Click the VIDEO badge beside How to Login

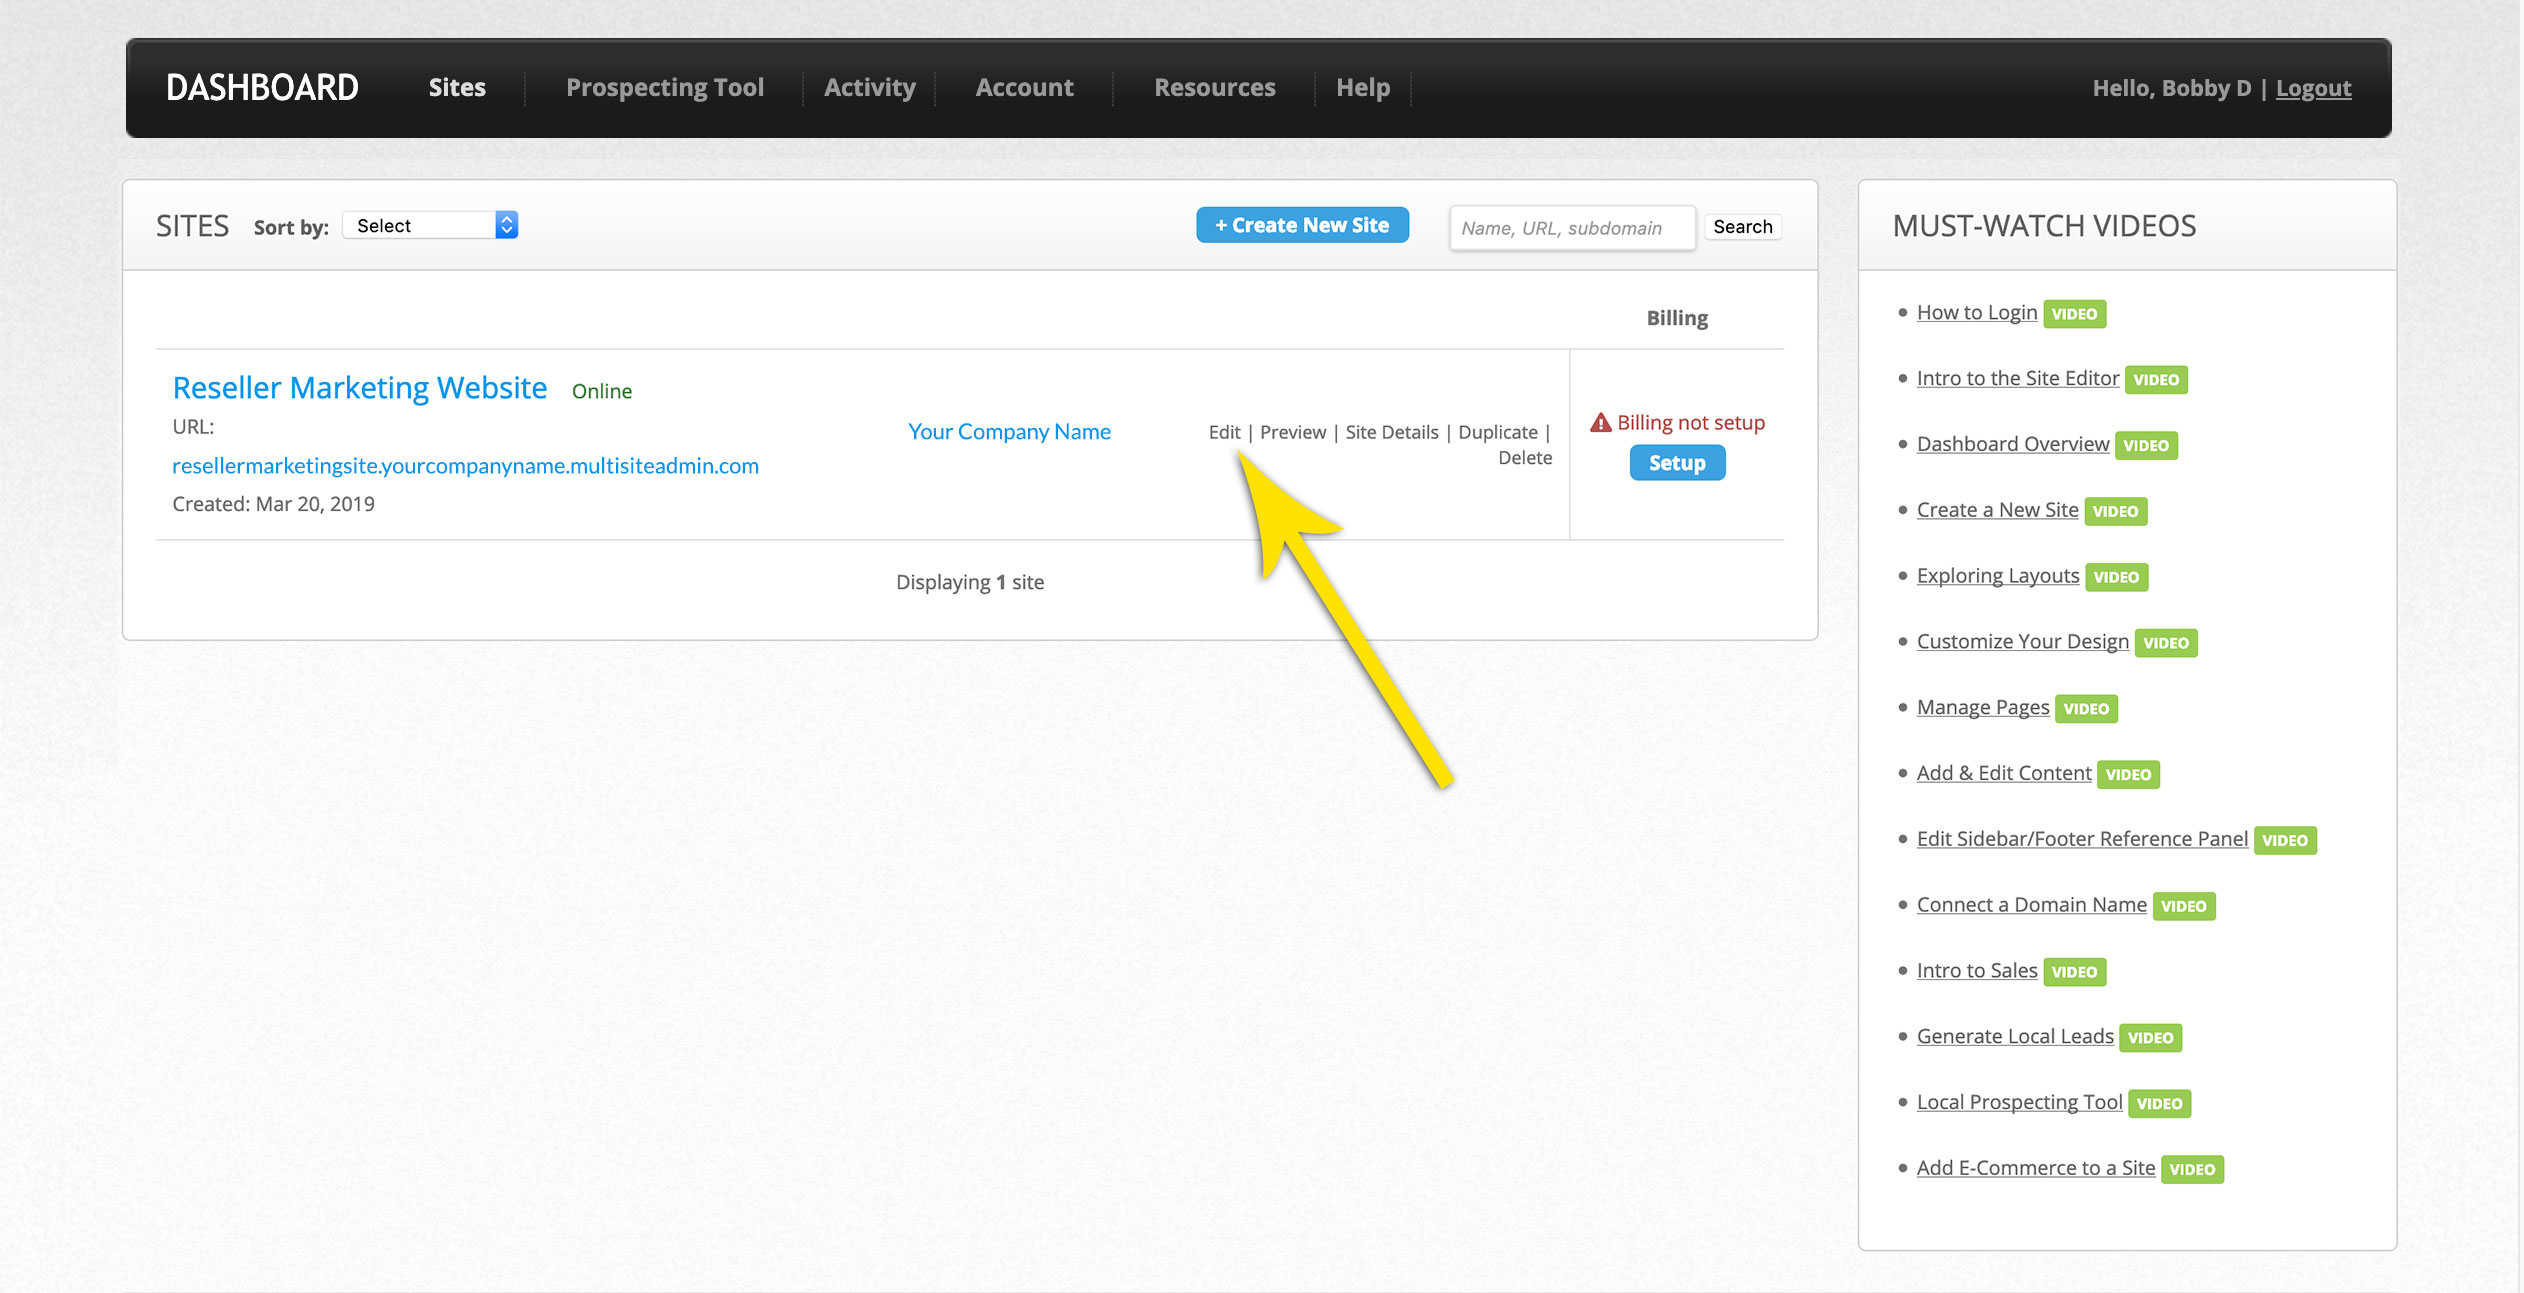[x=2074, y=314]
